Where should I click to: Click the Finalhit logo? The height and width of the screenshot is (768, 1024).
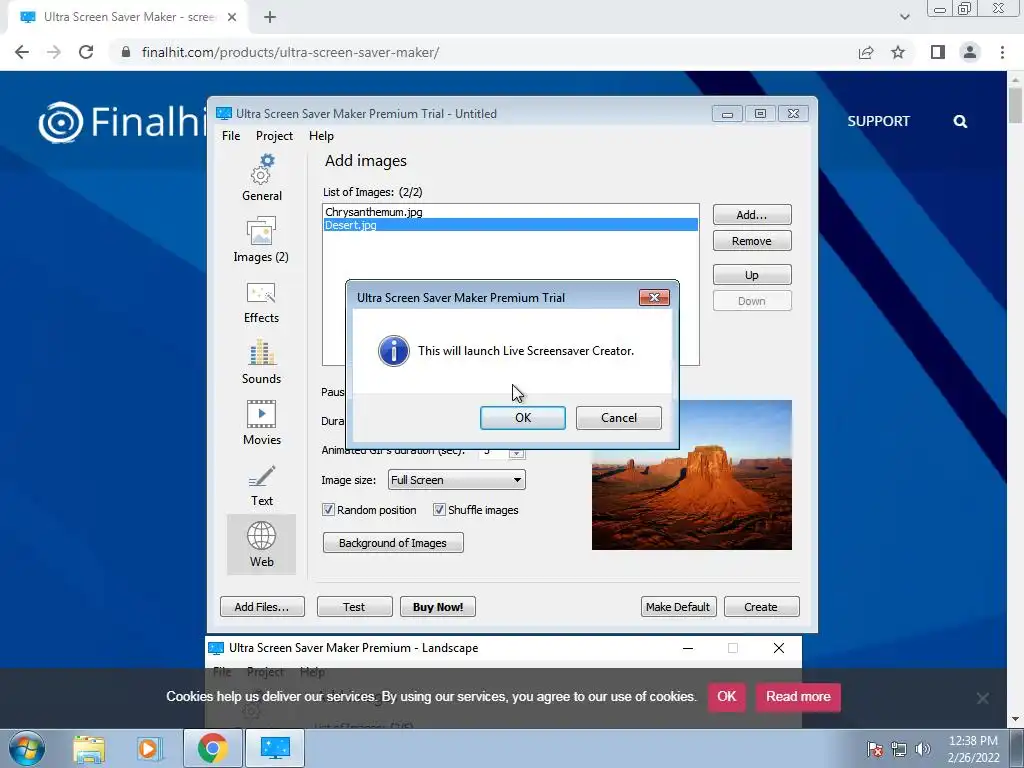click(123, 121)
